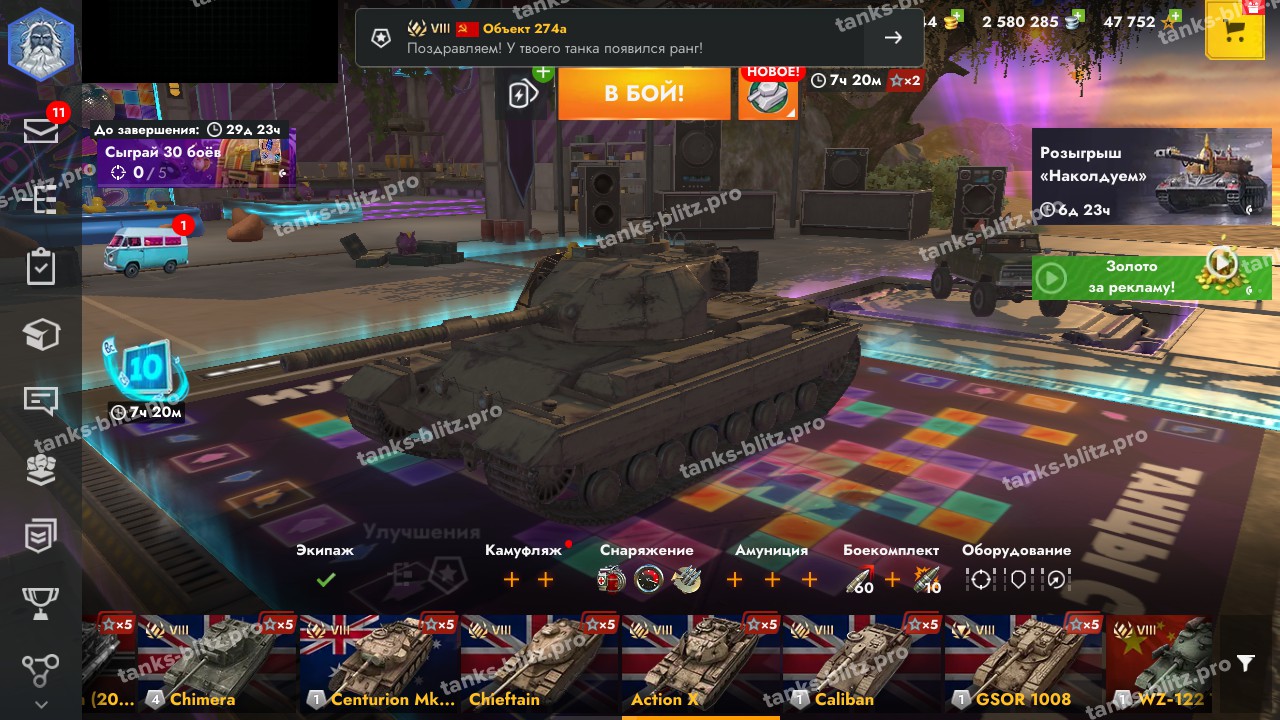Click the tank carousel filter funnel icon
Screen dimensions: 1280x720
[x=1245, y=663]
